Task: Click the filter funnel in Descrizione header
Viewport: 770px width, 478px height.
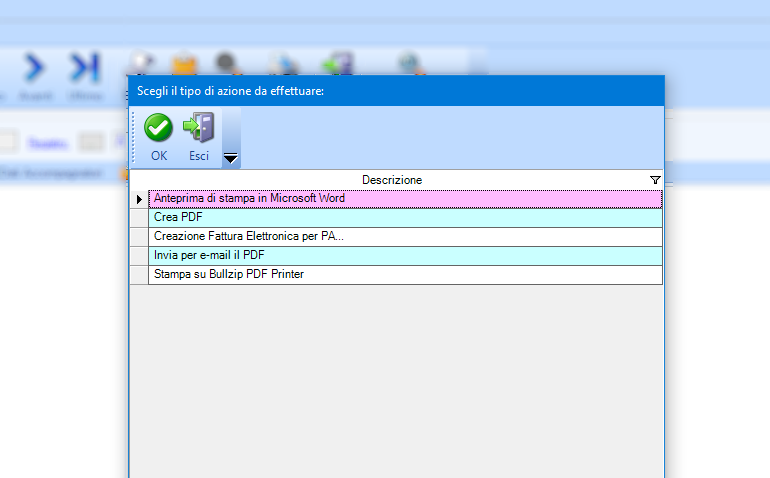Action: tap(655, 180)
